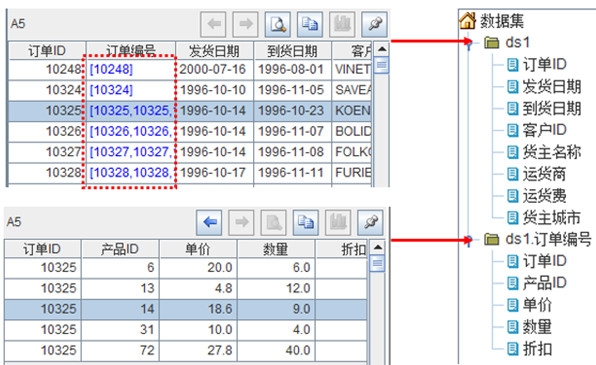This screenshot has height=365, width=596.
Task: Collapse the ds1.订单编号 tree node
Action: coord(469,240)
